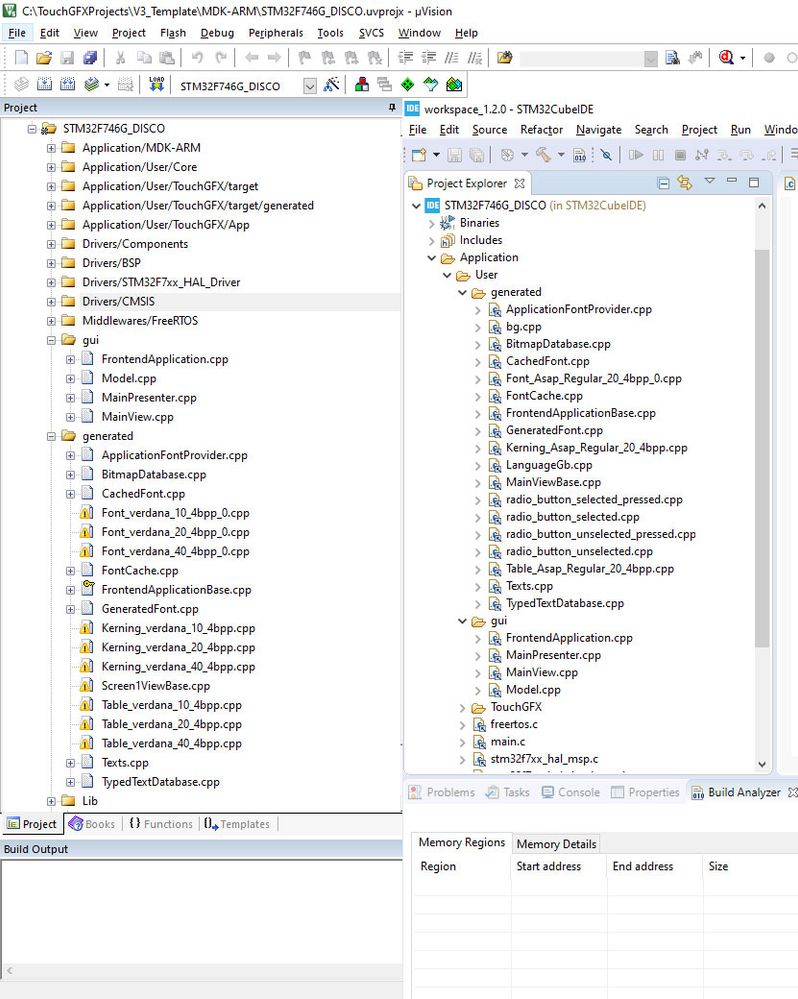Image resolution: width=798 pixels, height=999 pixels.
Task: Click the Build Output horizontal scroll left arrow
Action: 9,971
